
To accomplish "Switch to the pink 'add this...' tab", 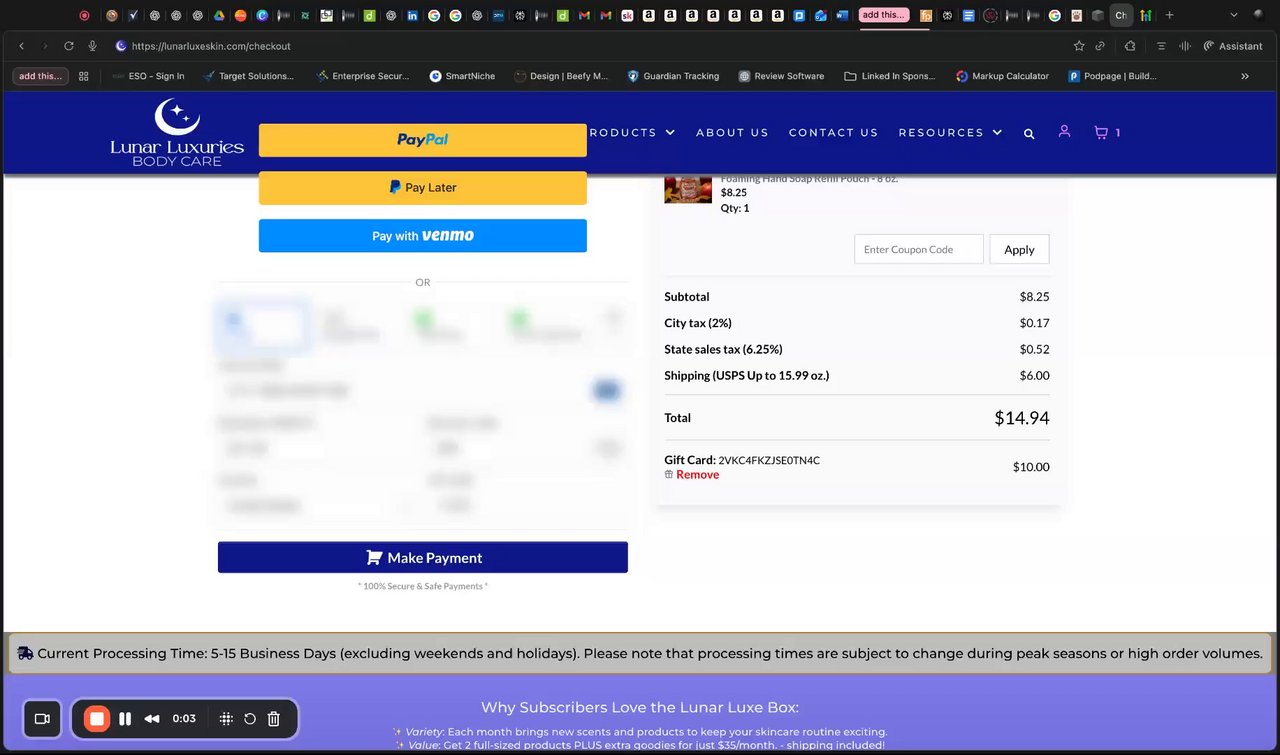I will click(884, 15).
